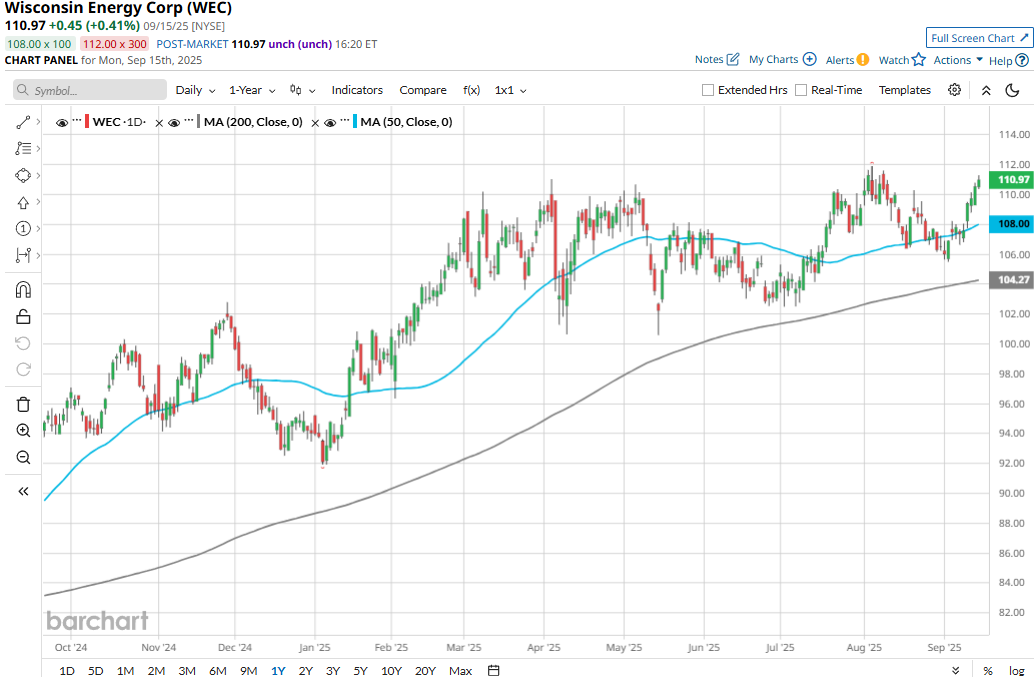Toggle percent scale button

coord(988,670)
